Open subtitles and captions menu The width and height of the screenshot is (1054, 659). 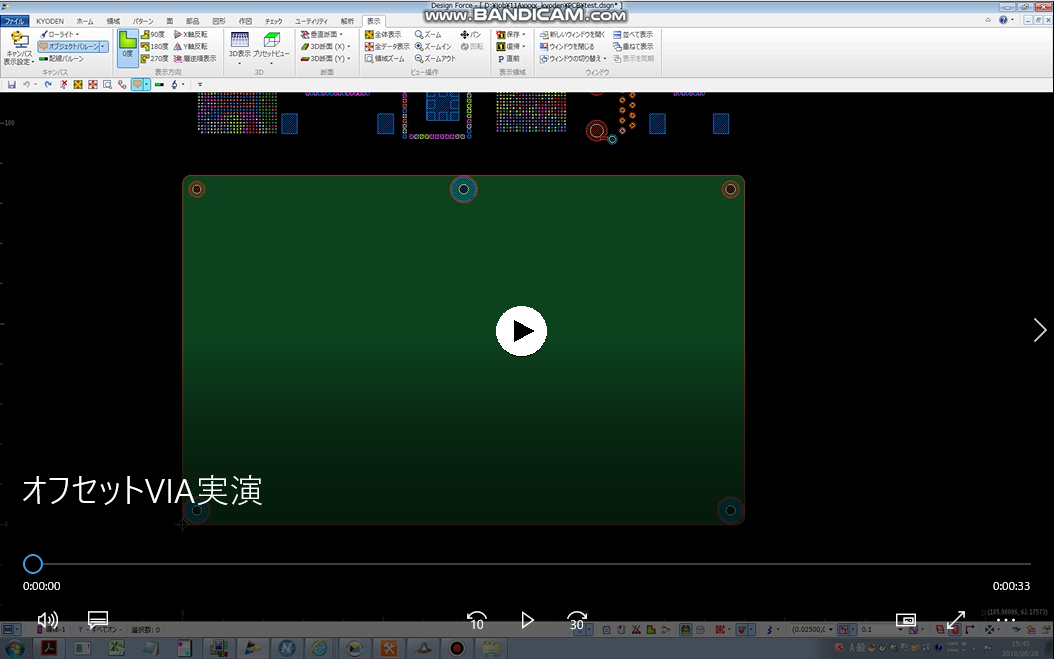pos(98,620)
